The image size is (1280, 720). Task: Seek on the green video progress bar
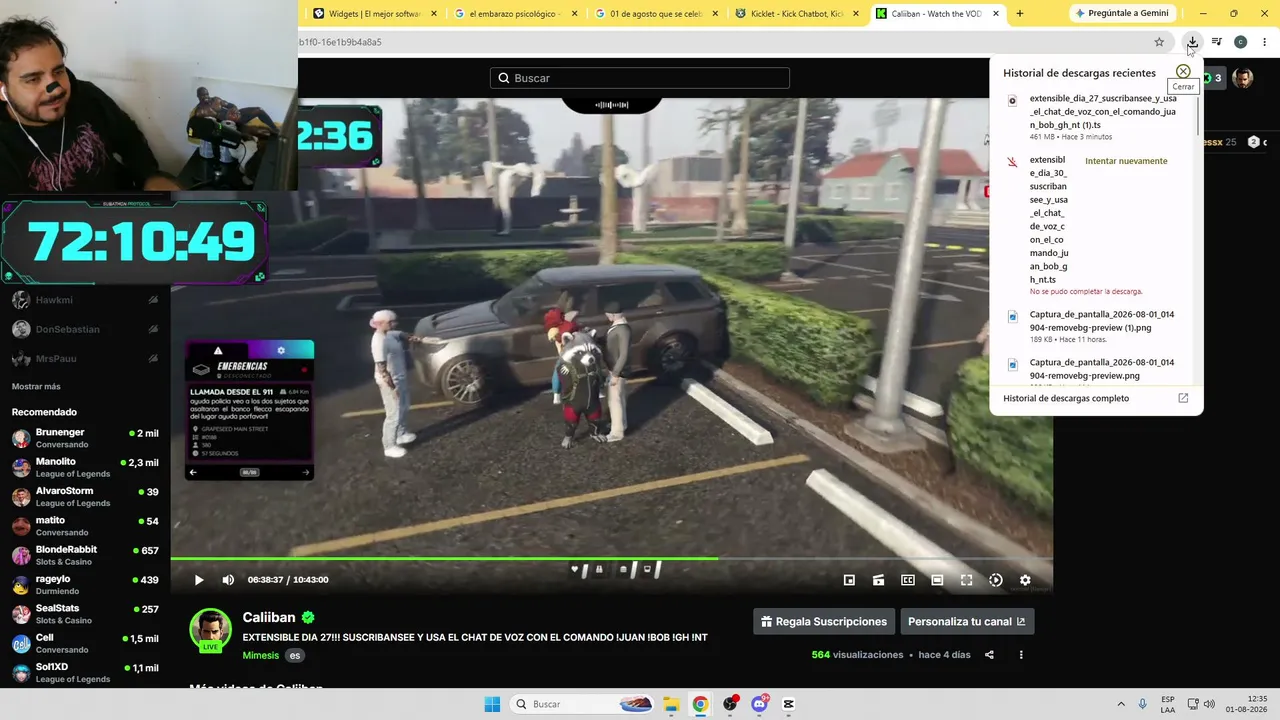coord(611,558)
